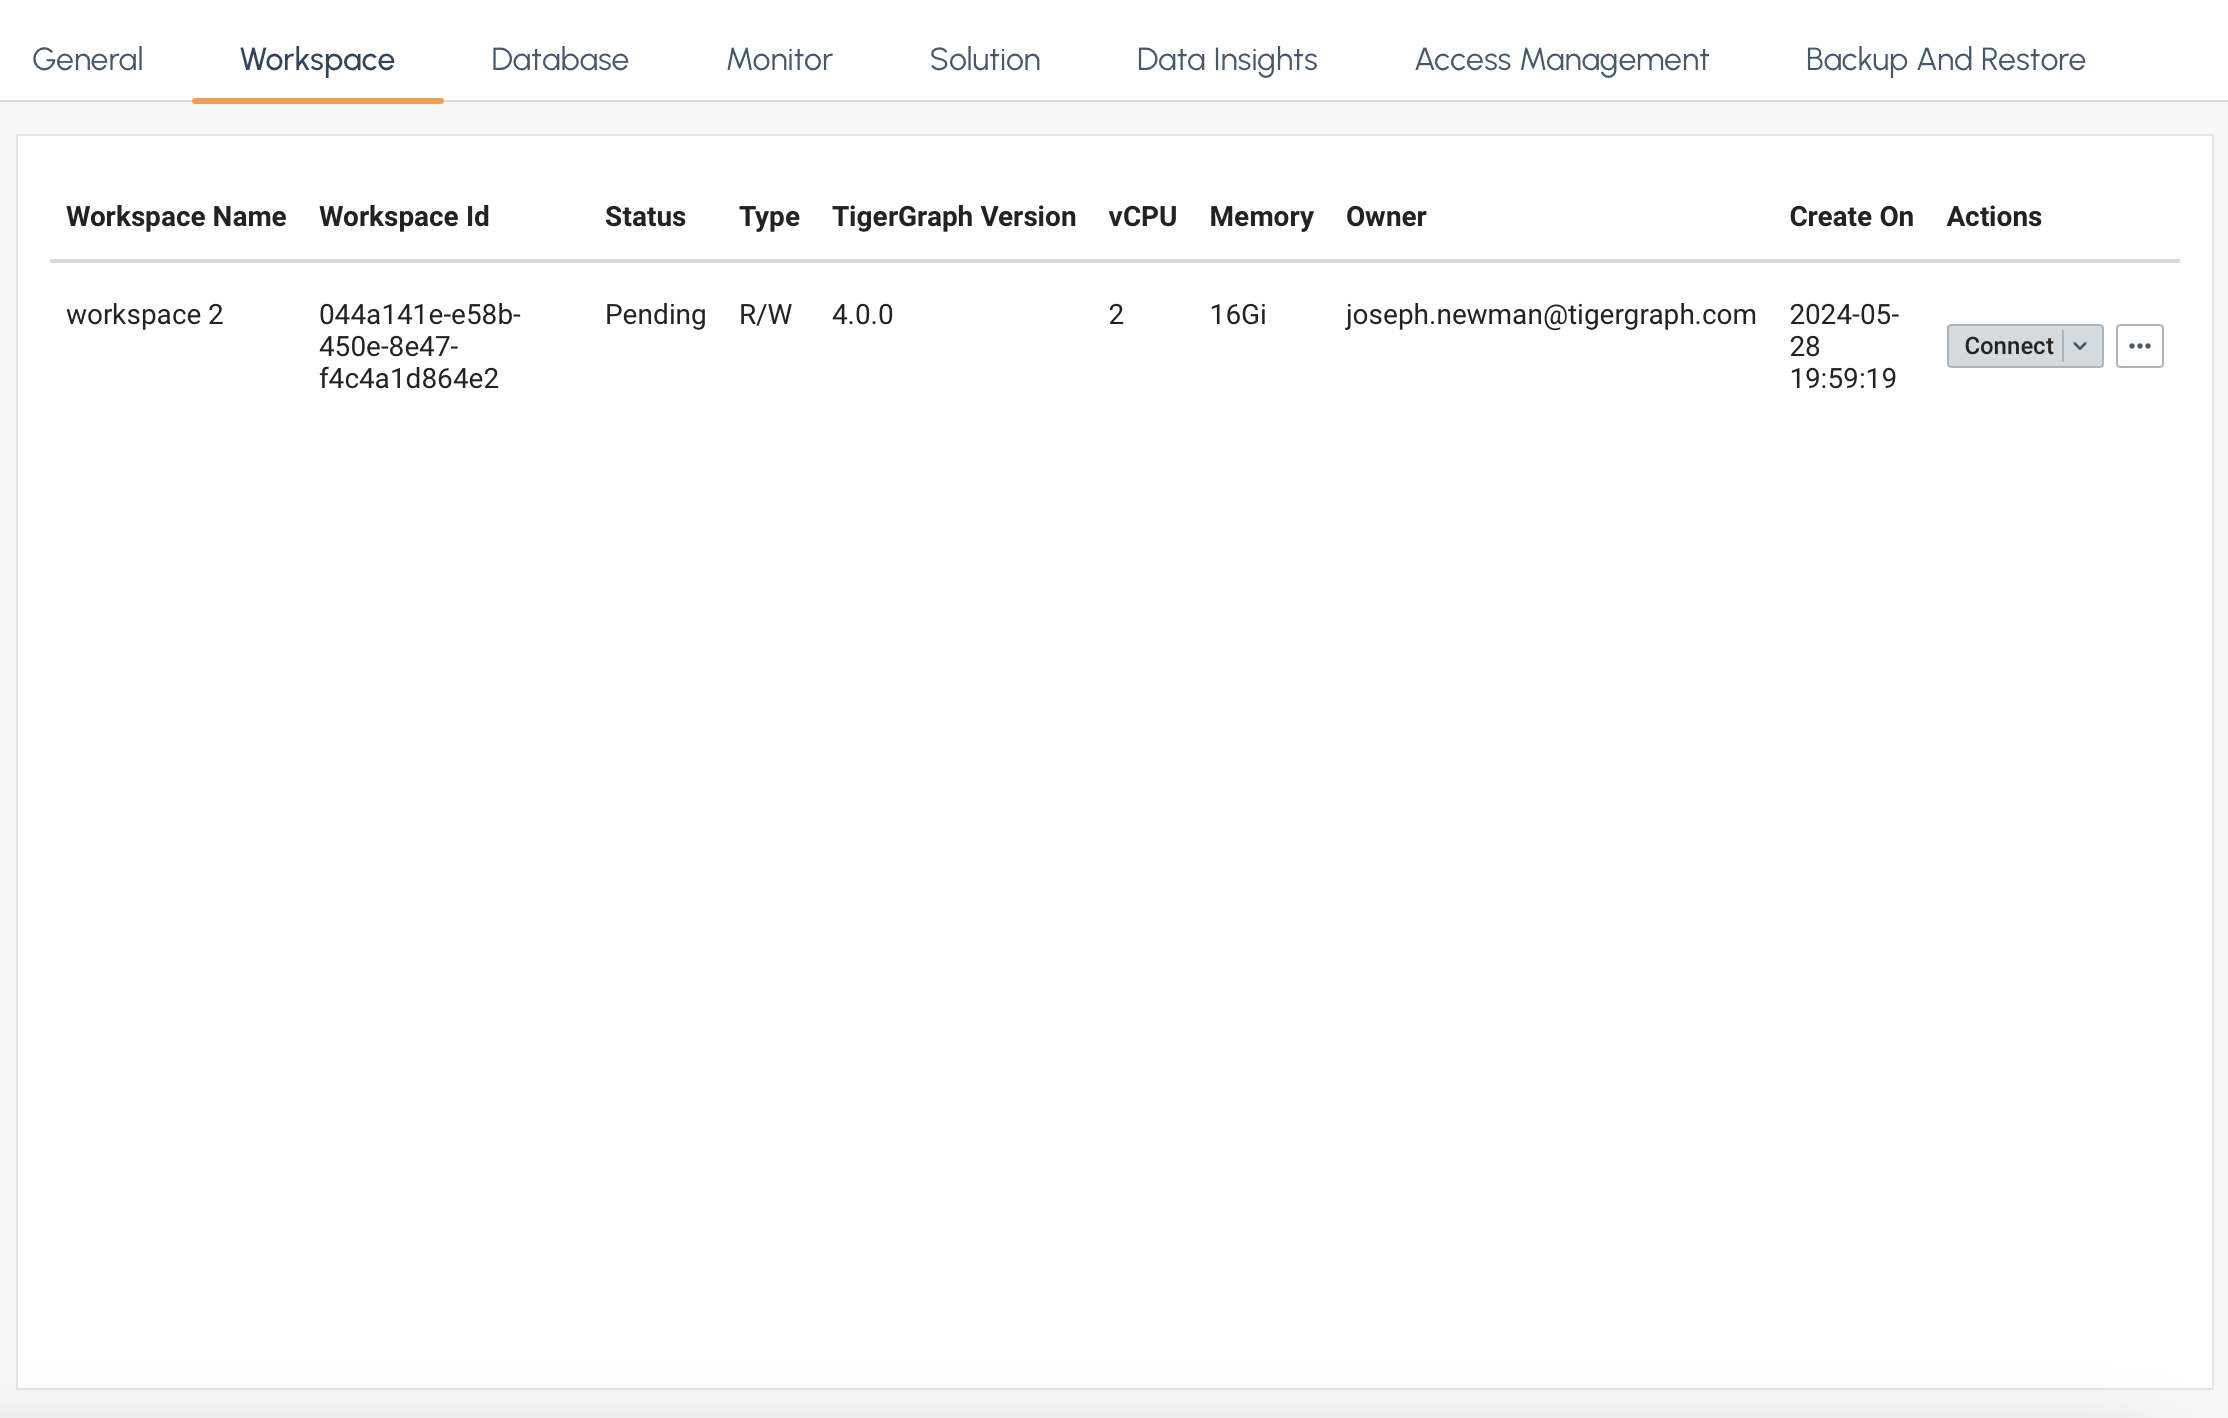
Task: Return to the Workspace tab
Action: click(x=316, y=59)
